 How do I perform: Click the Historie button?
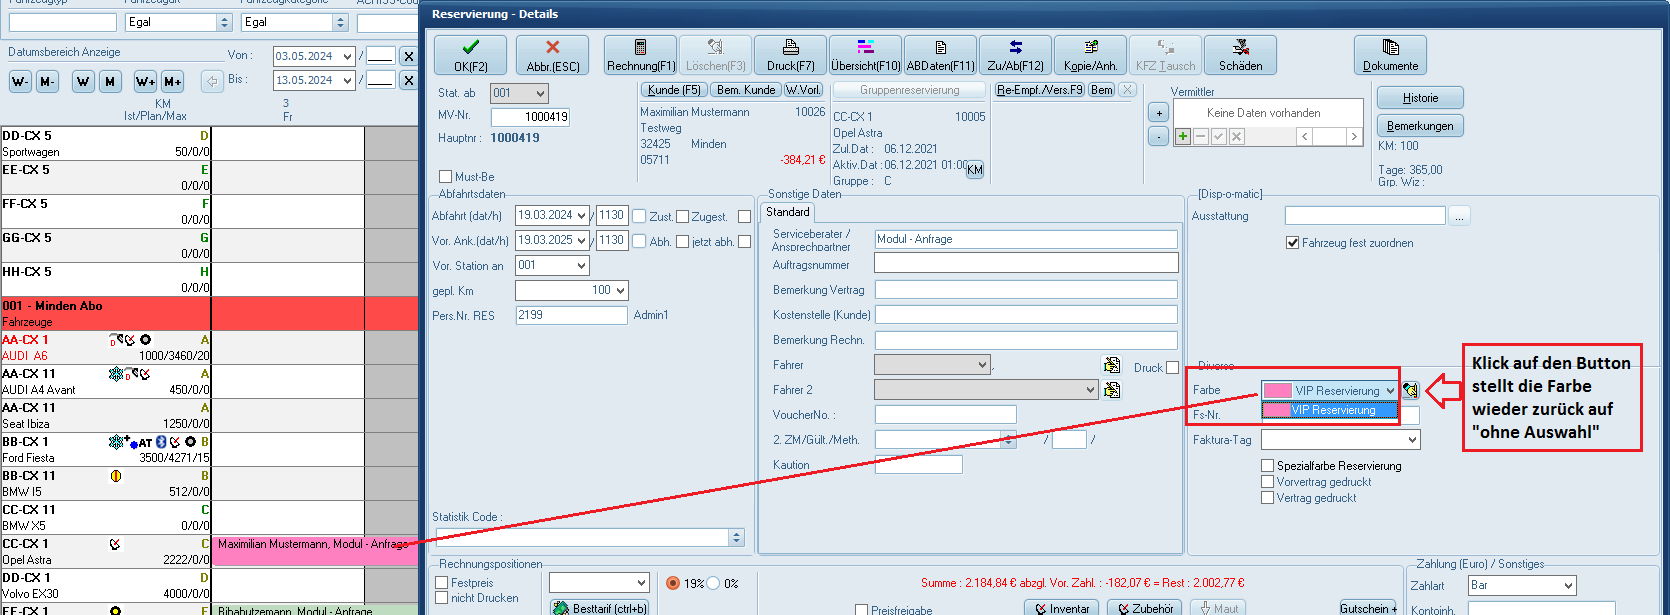pos(1420,98)
